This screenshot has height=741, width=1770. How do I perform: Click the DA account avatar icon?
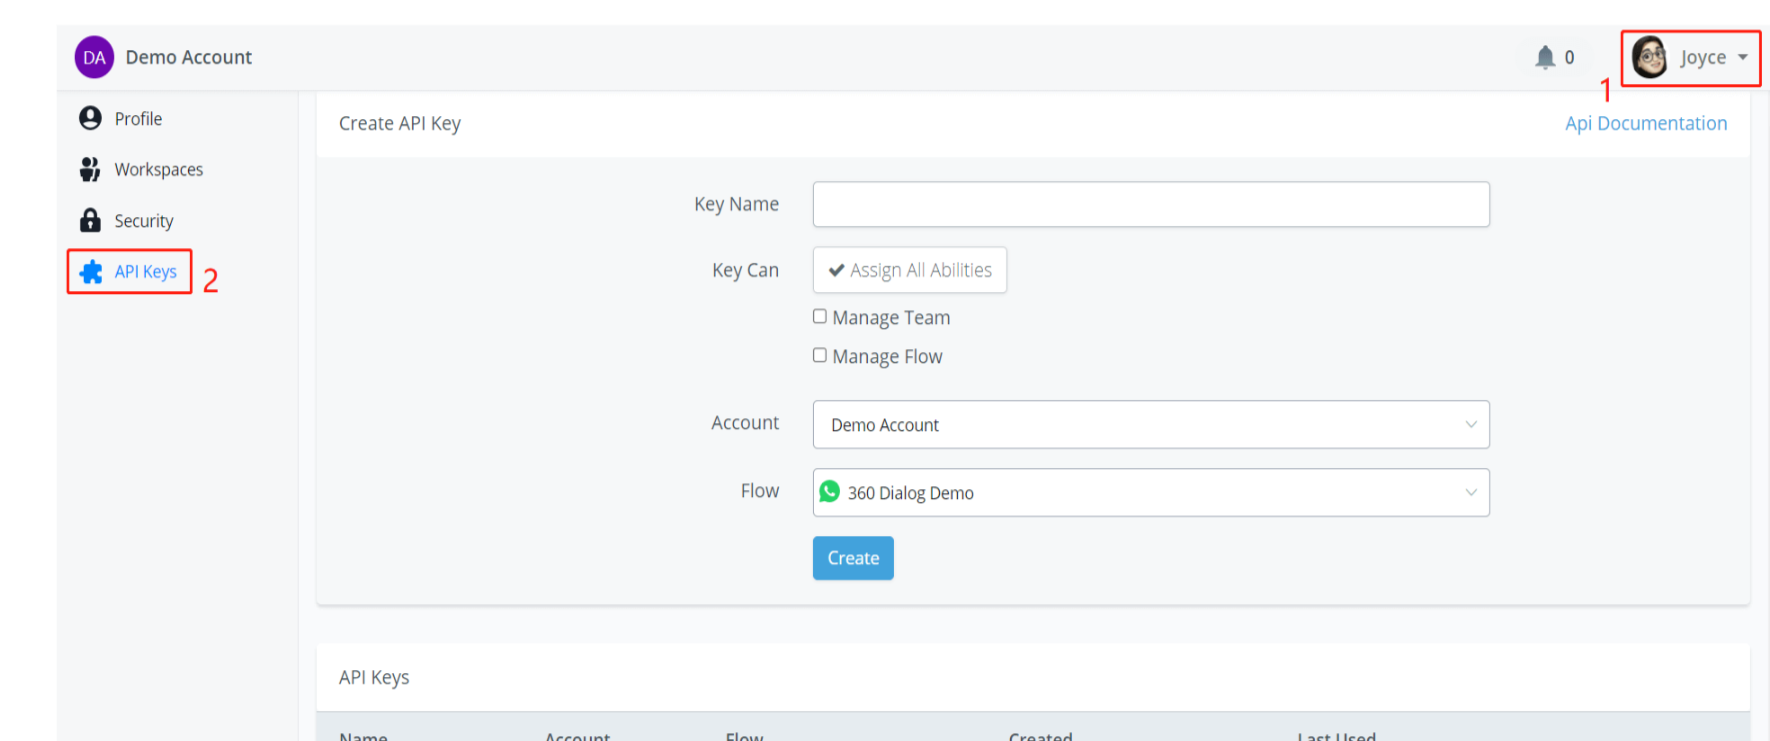click(x=94, y=58)
